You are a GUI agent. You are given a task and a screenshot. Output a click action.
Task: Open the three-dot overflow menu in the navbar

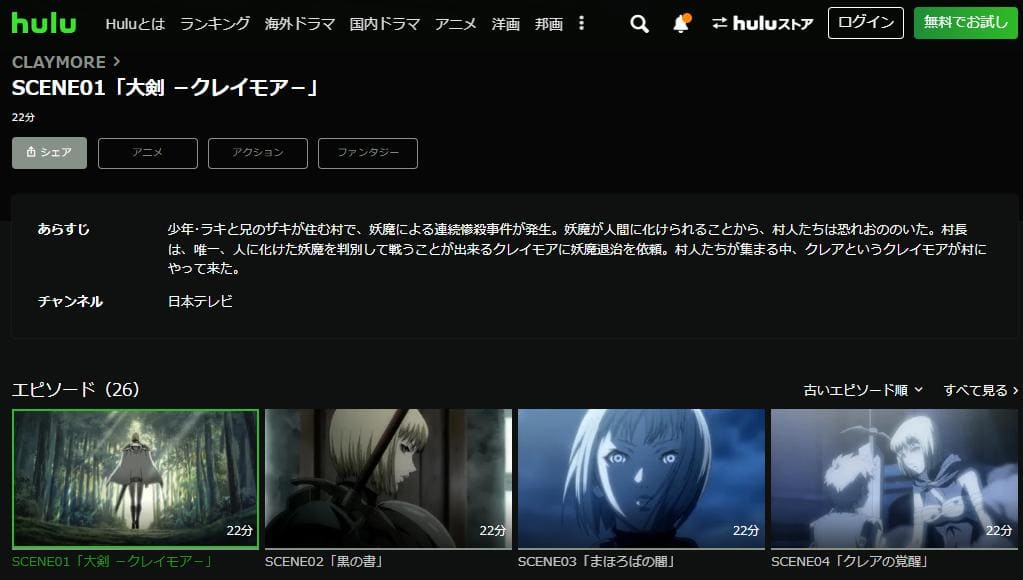click(x=581, y=22)
